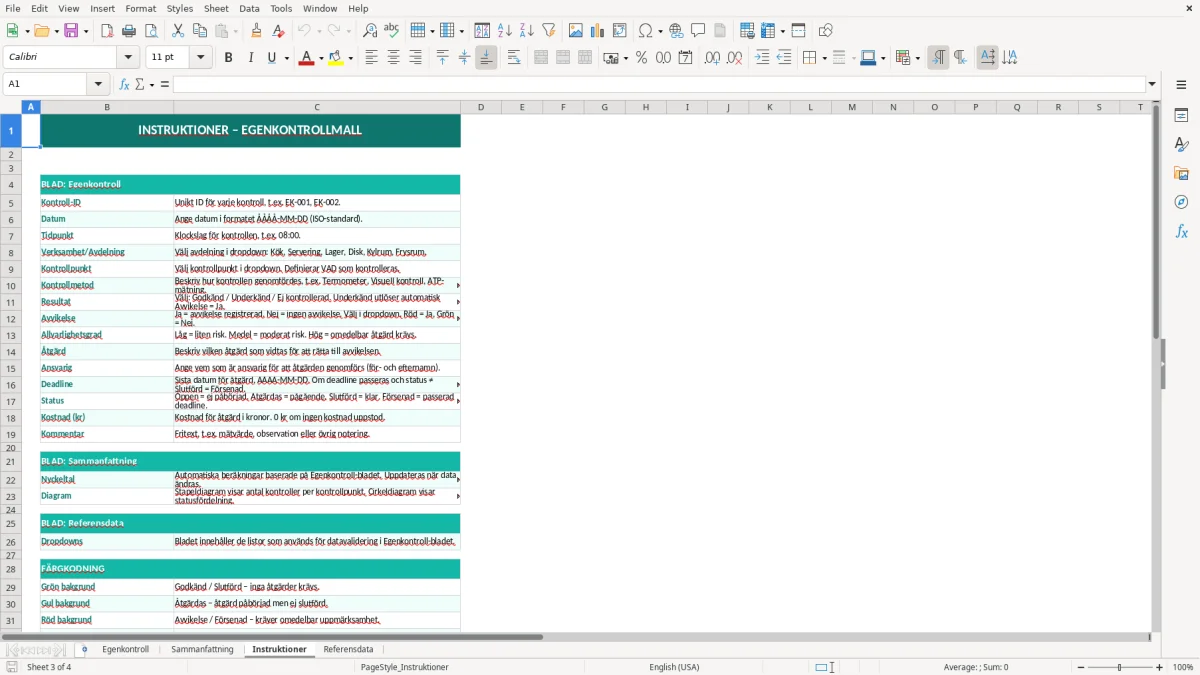Open Find and Replace icon

370,31
